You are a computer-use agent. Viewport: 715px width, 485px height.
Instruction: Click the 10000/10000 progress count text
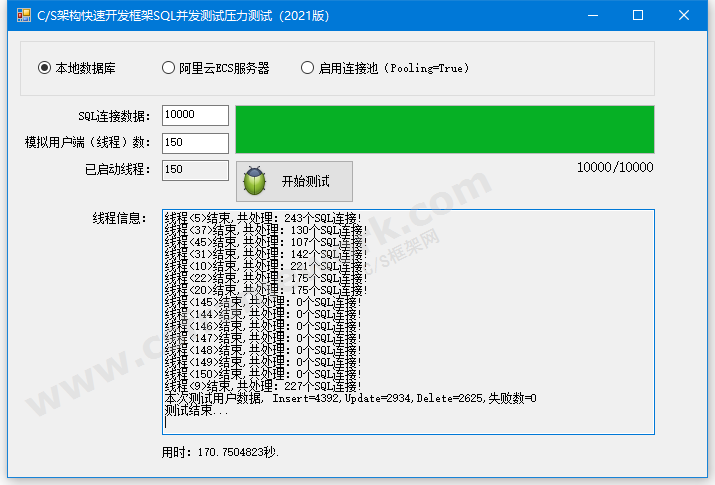pyautogui.click(x=615, y=167)
